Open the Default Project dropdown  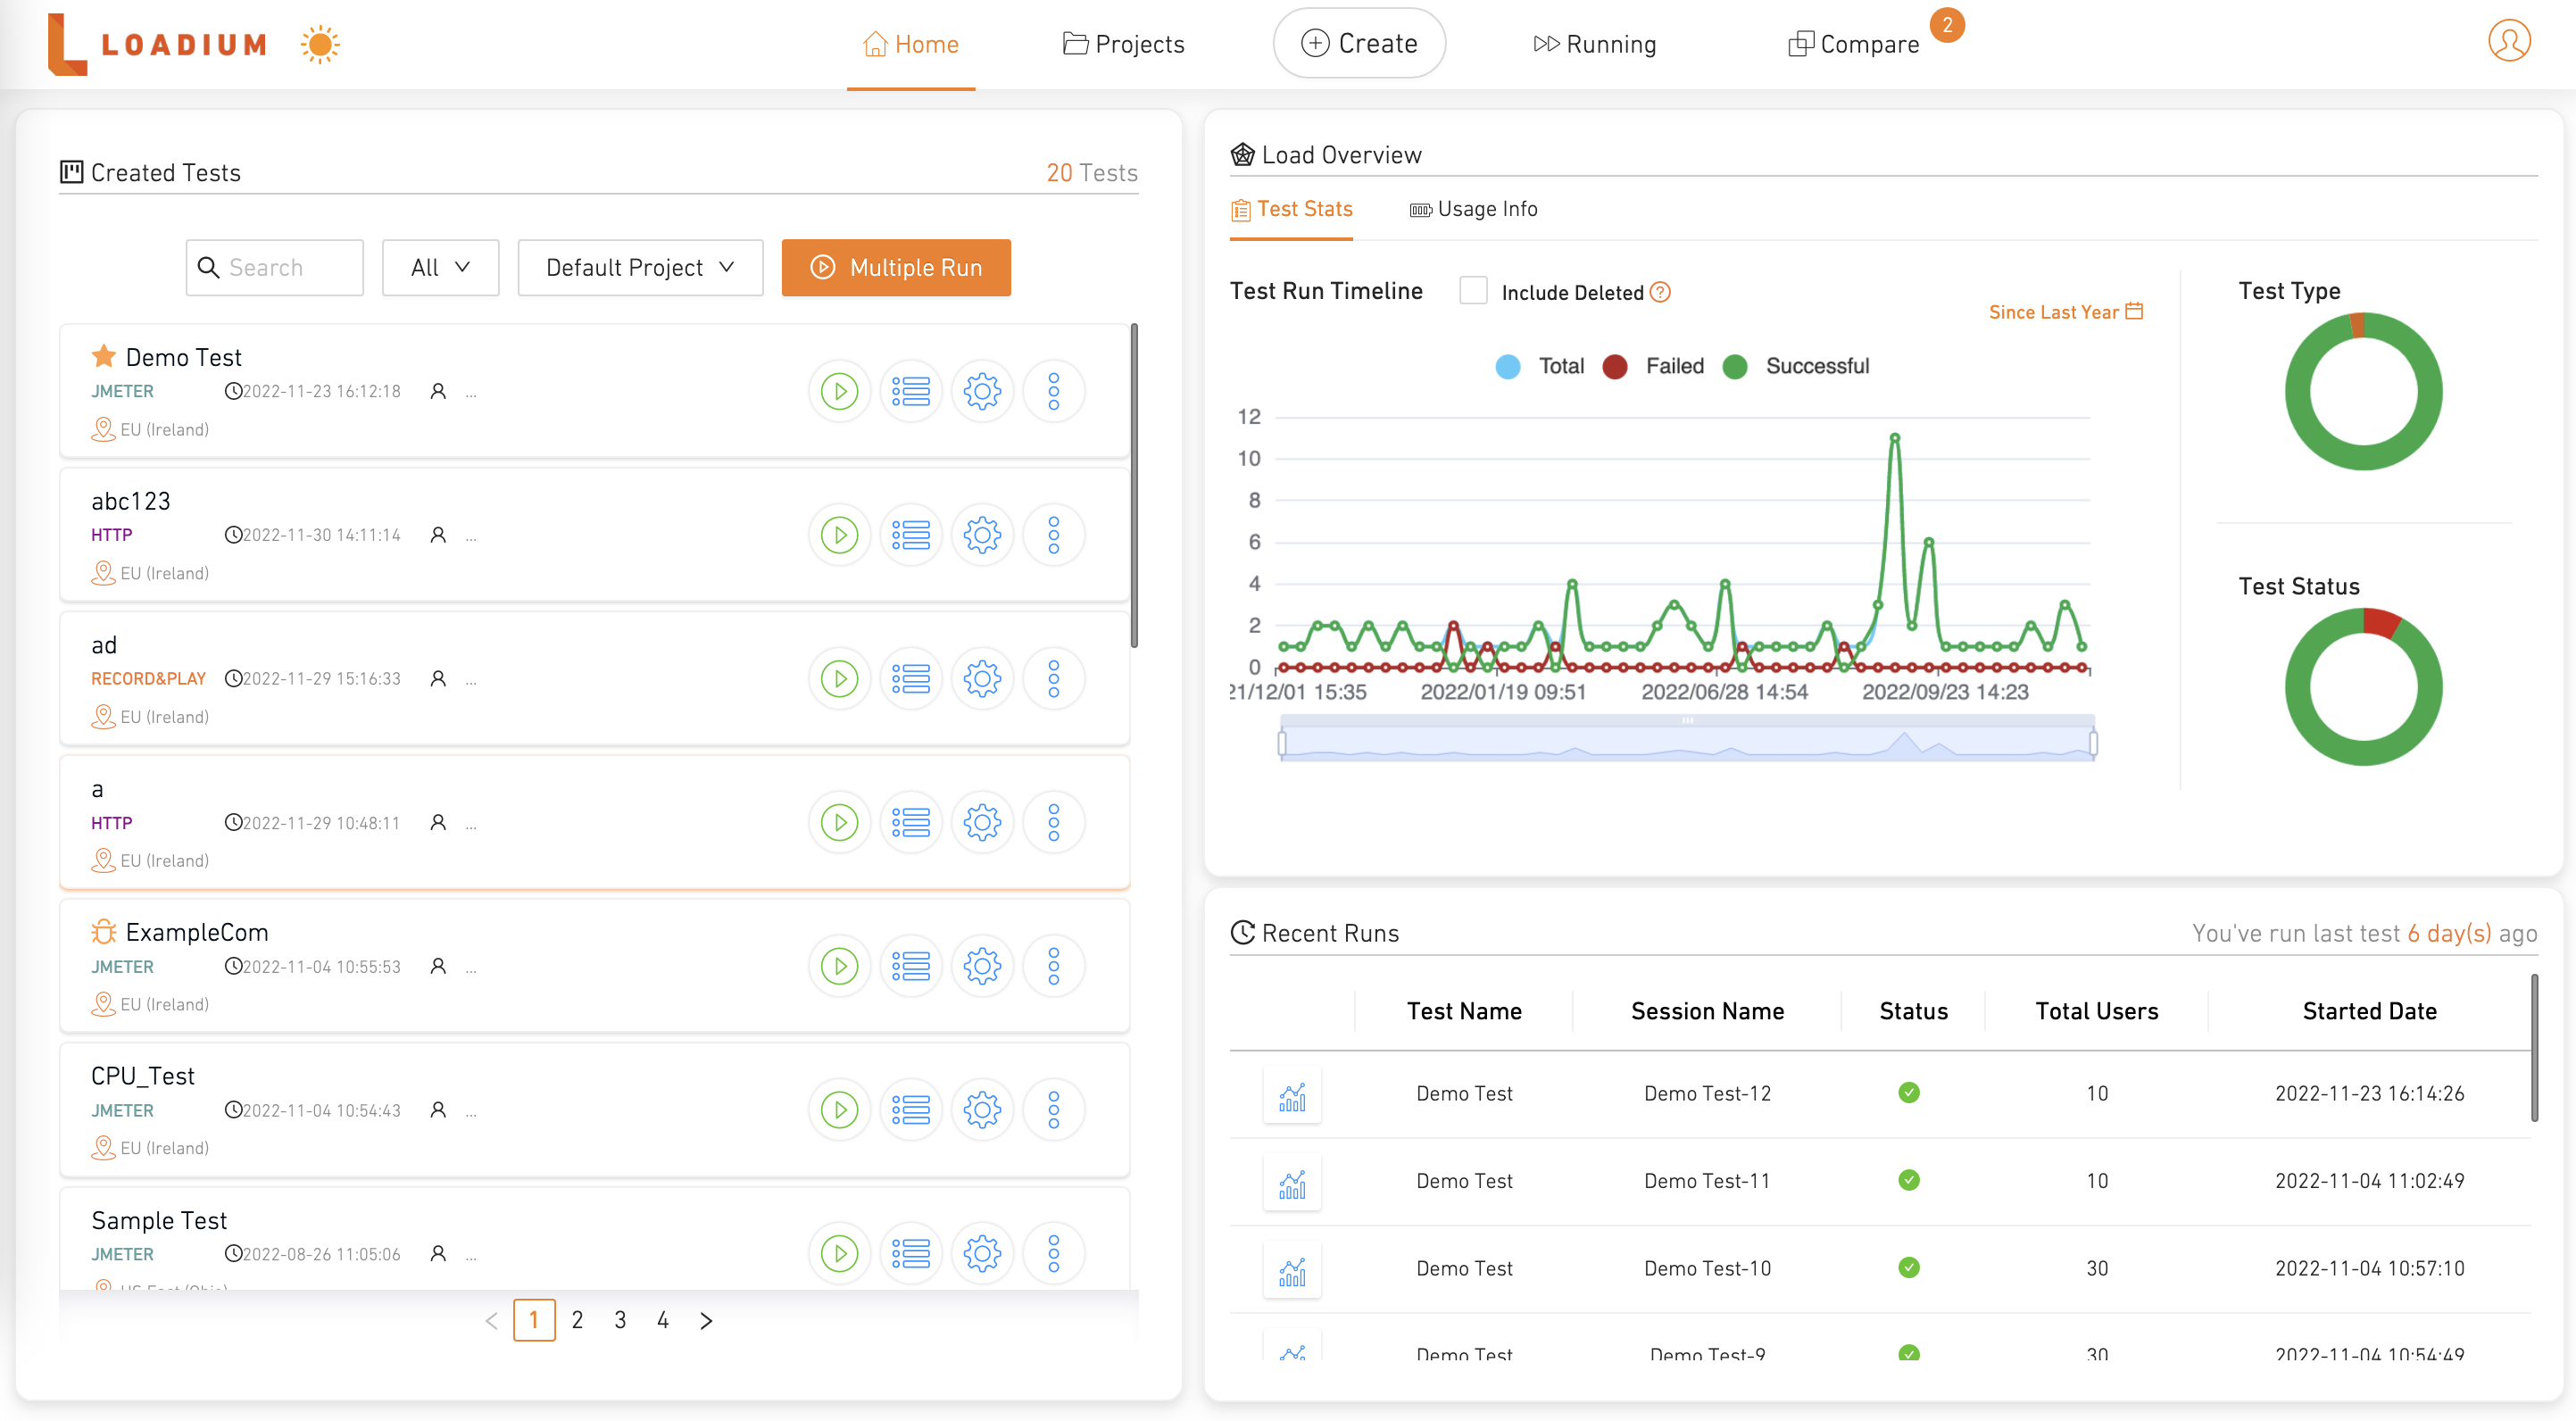tap(640, 267)
